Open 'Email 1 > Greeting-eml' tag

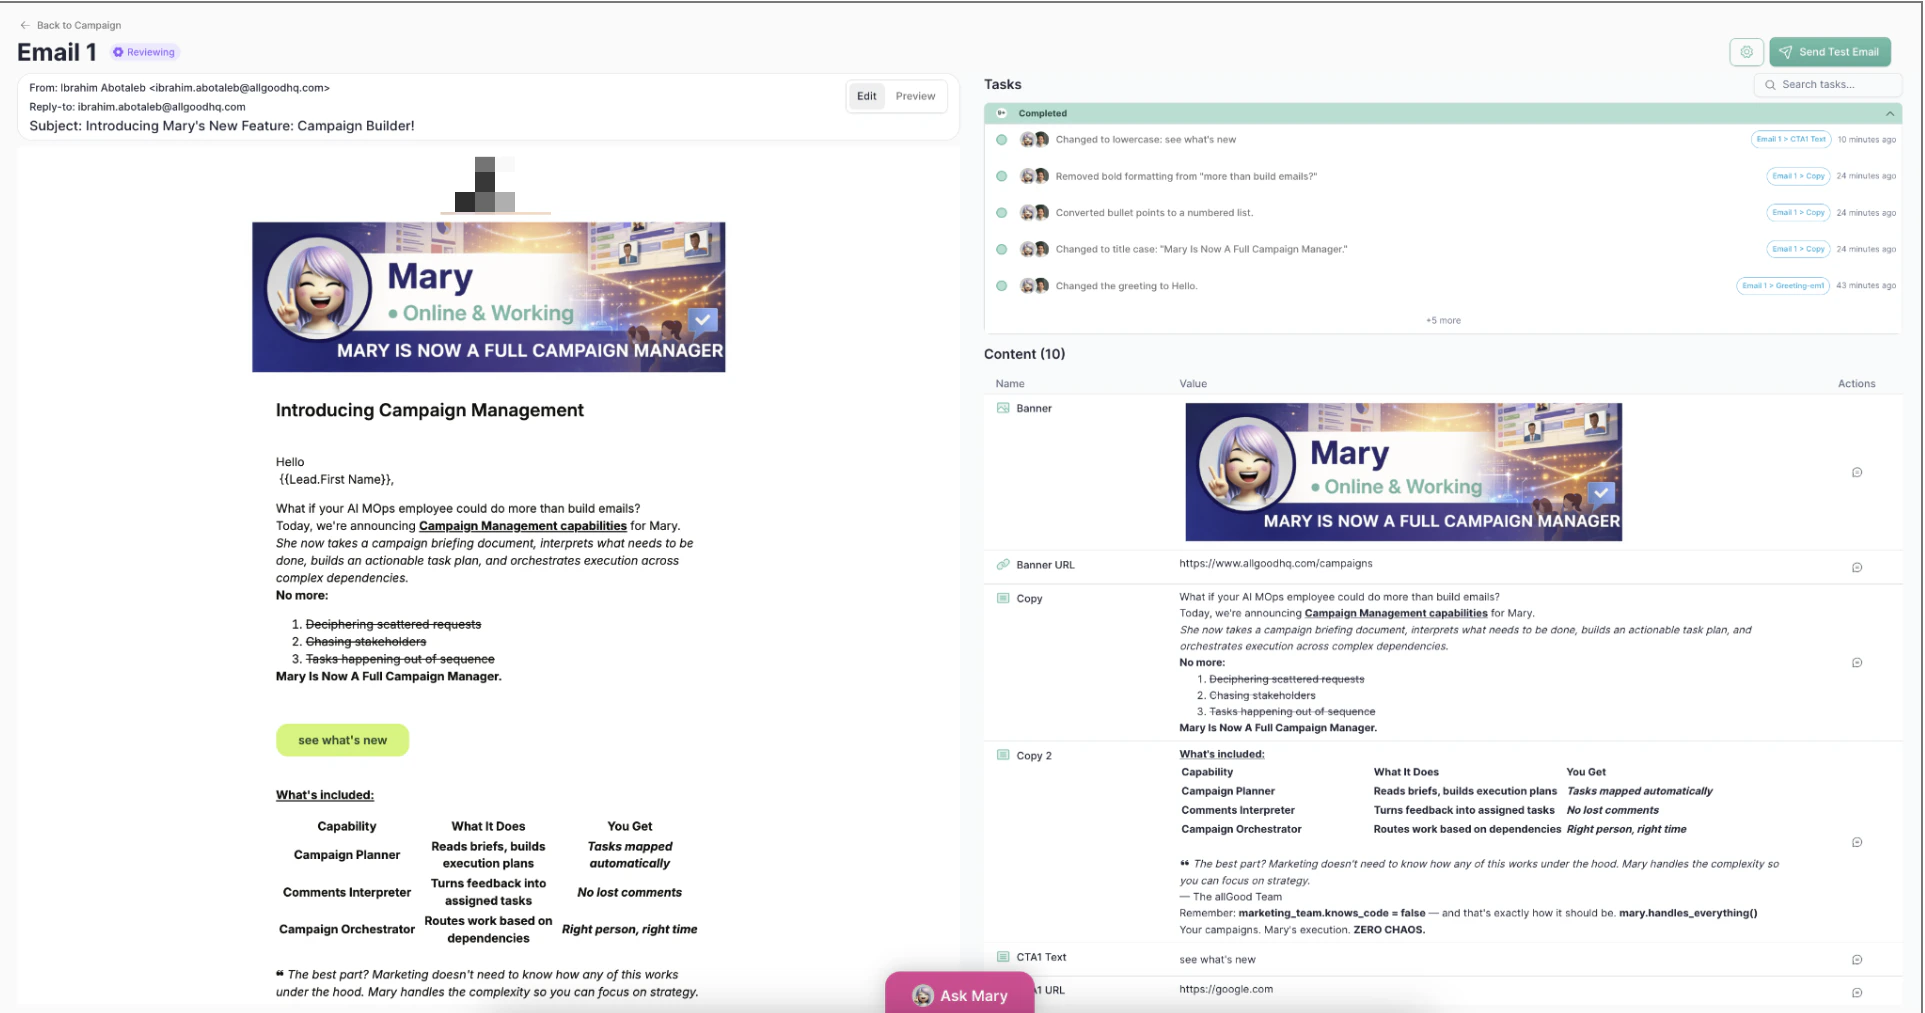pyautogui.click(x=1783, y=285)
